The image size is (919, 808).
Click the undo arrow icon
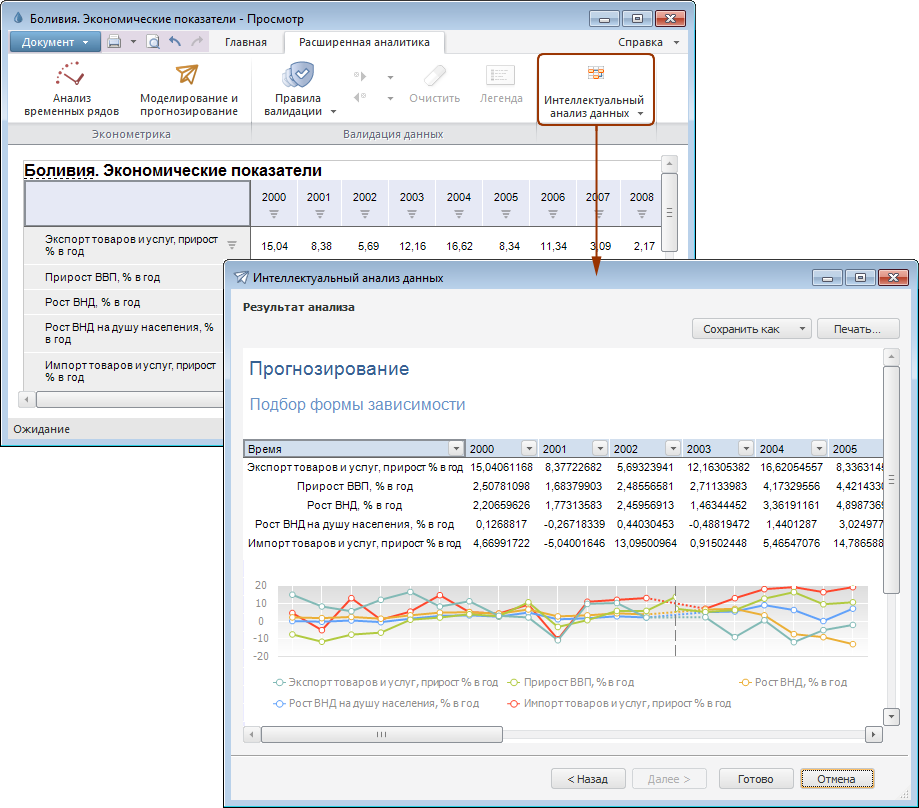175,42
